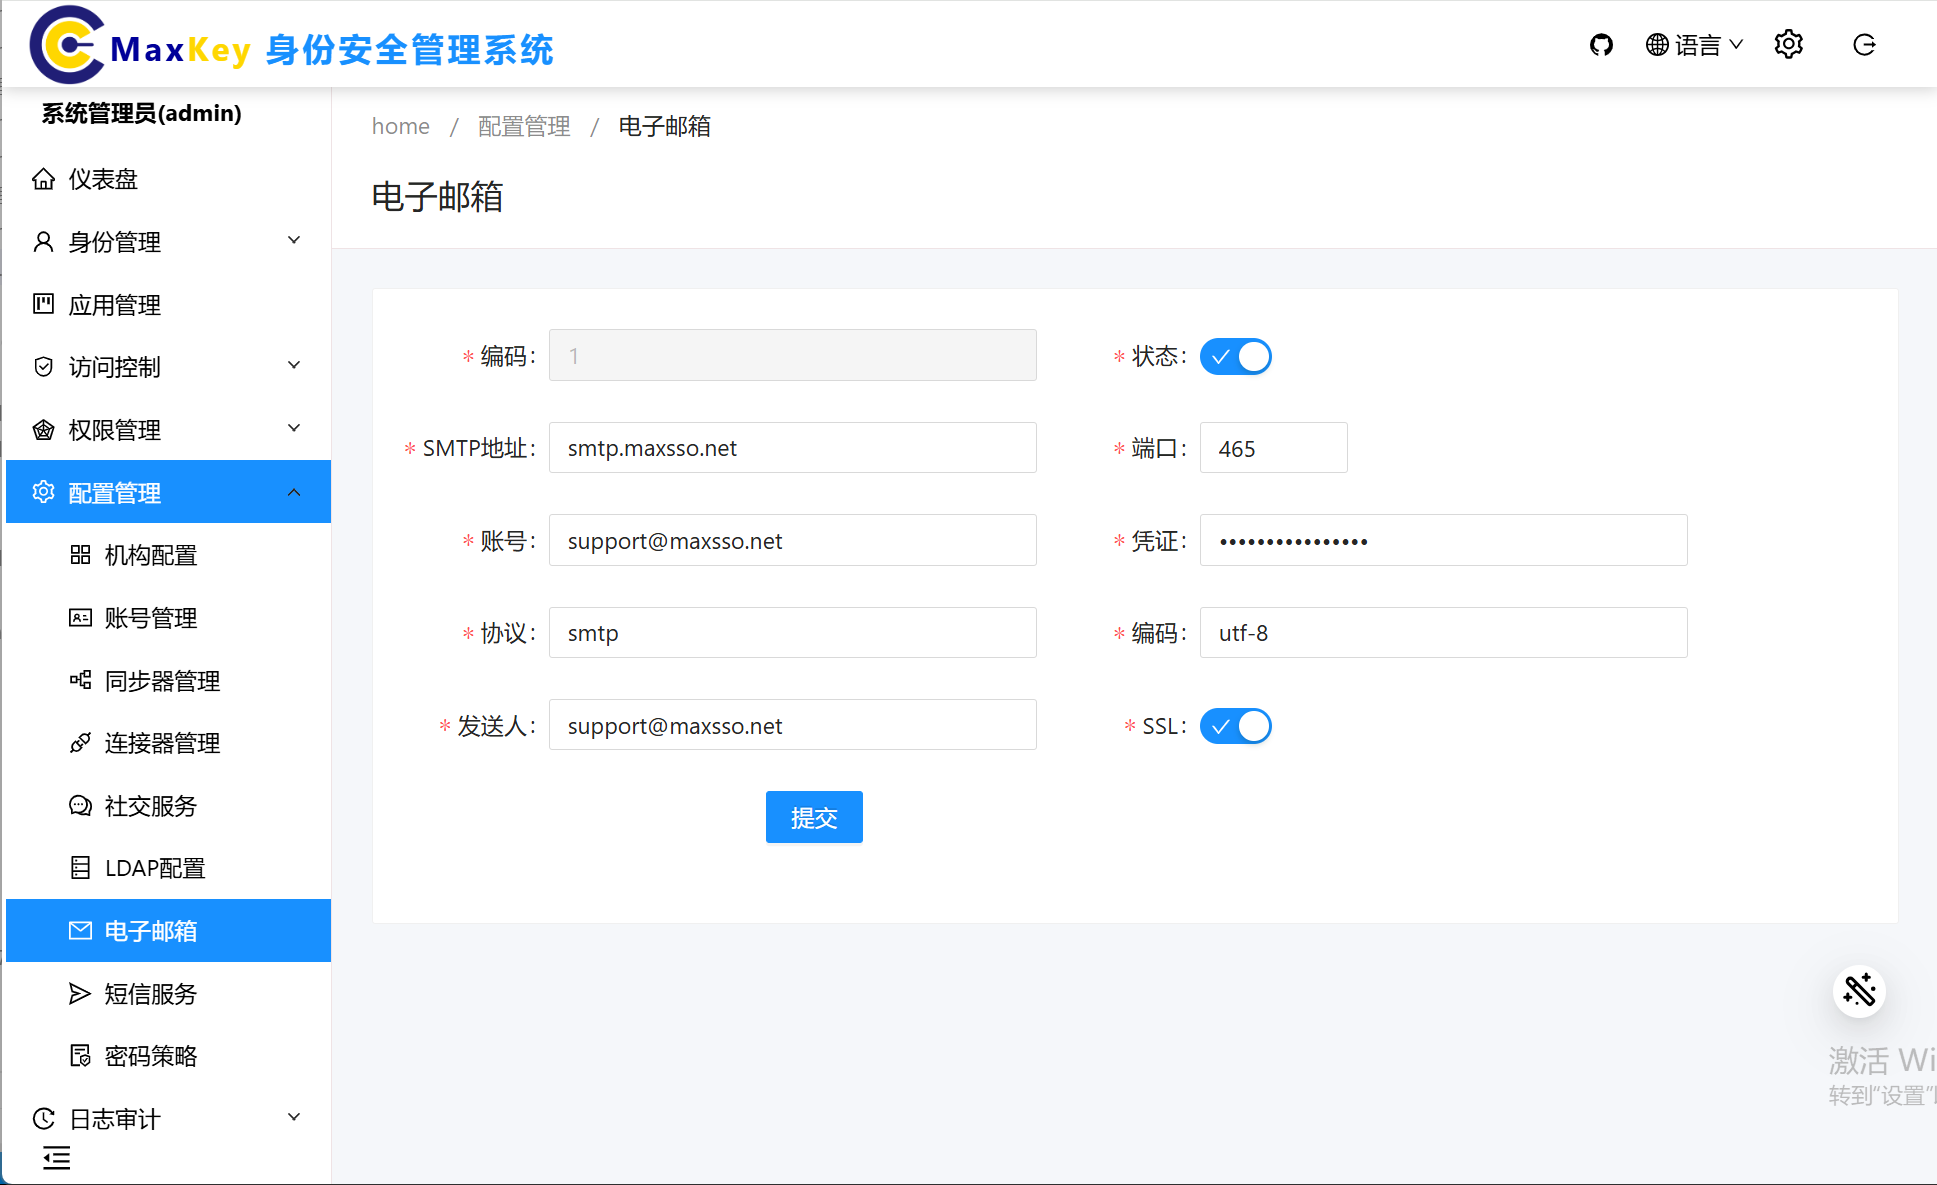Click inside the SMTP地址 input field

tap(791, 447)
